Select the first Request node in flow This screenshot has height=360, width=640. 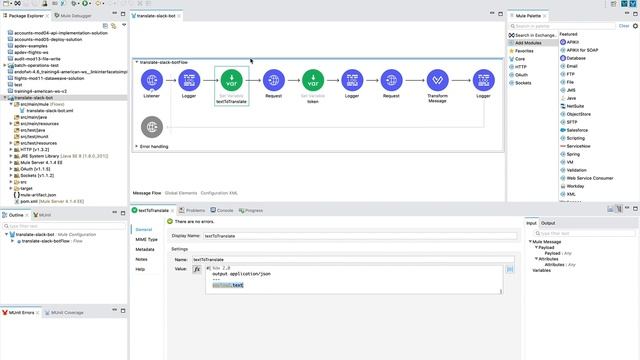[x=273, y=80]
